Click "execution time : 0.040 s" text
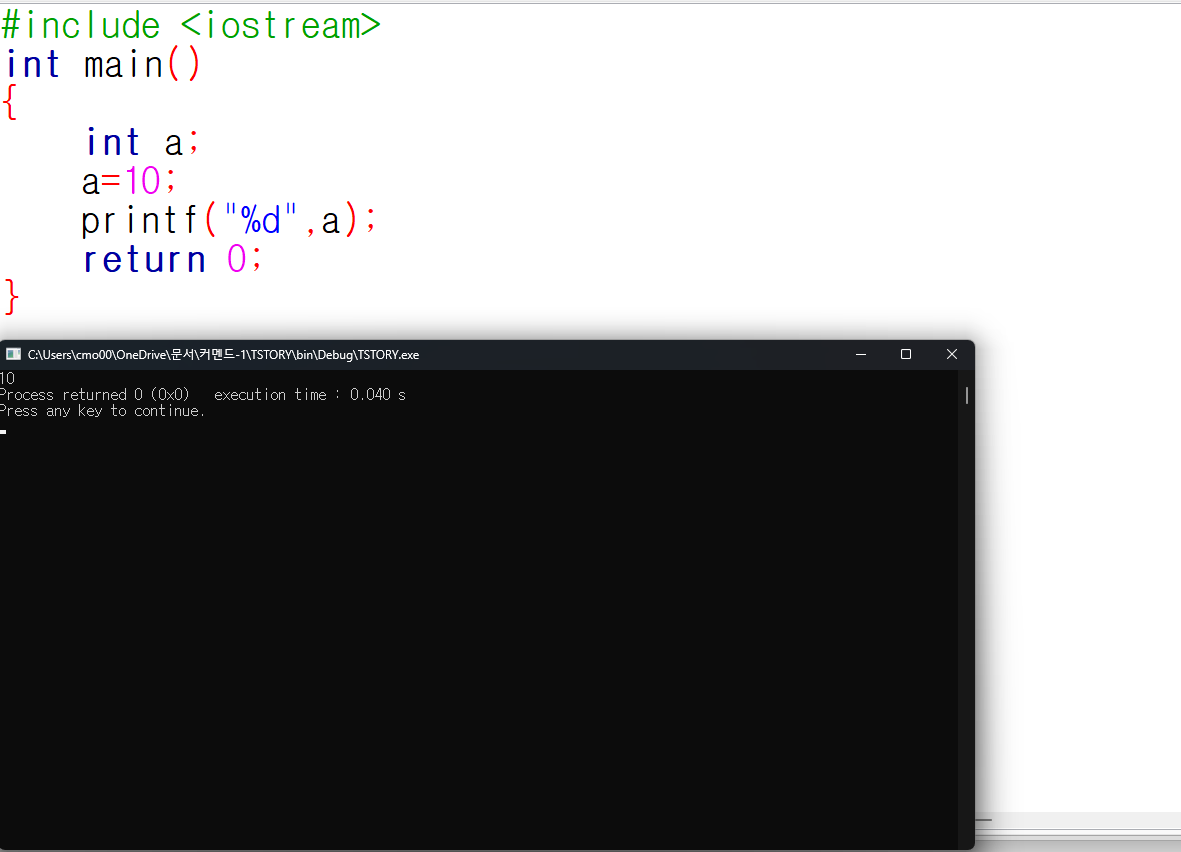Image resolution: width=1181 pixels, height=852 pixels. pyautogui.click(x=310, y=395)
